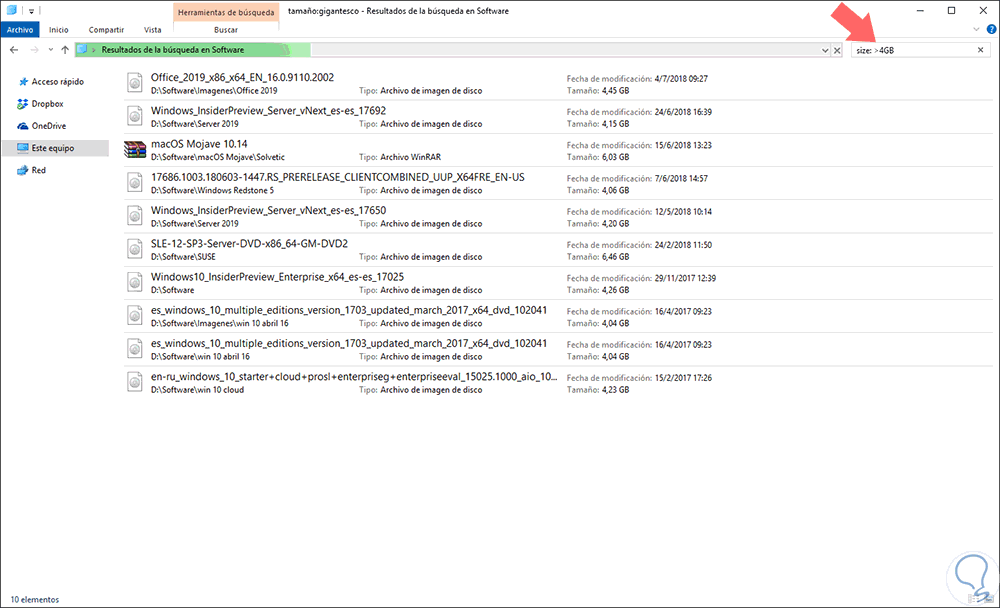Switch to the Vista tab

(x=152, y=29)
